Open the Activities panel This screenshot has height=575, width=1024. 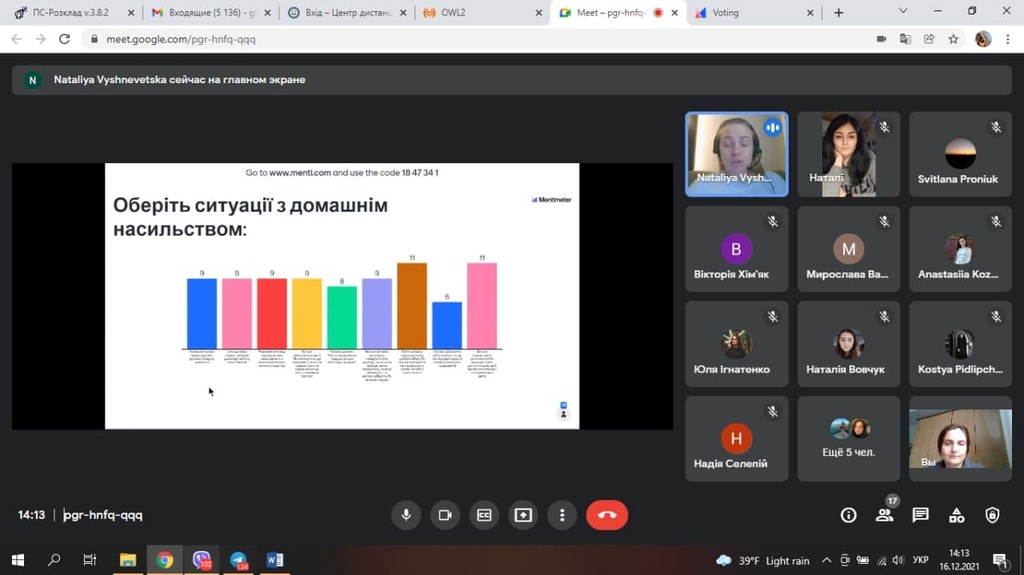pos(956,515)
